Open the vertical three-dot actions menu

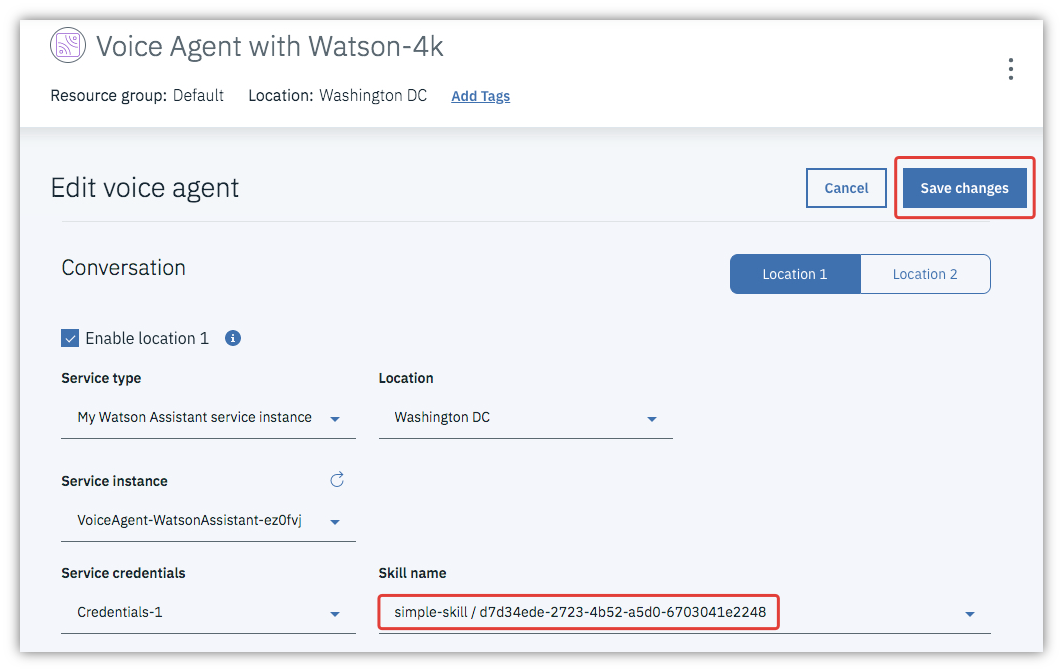coord(1011,69)
